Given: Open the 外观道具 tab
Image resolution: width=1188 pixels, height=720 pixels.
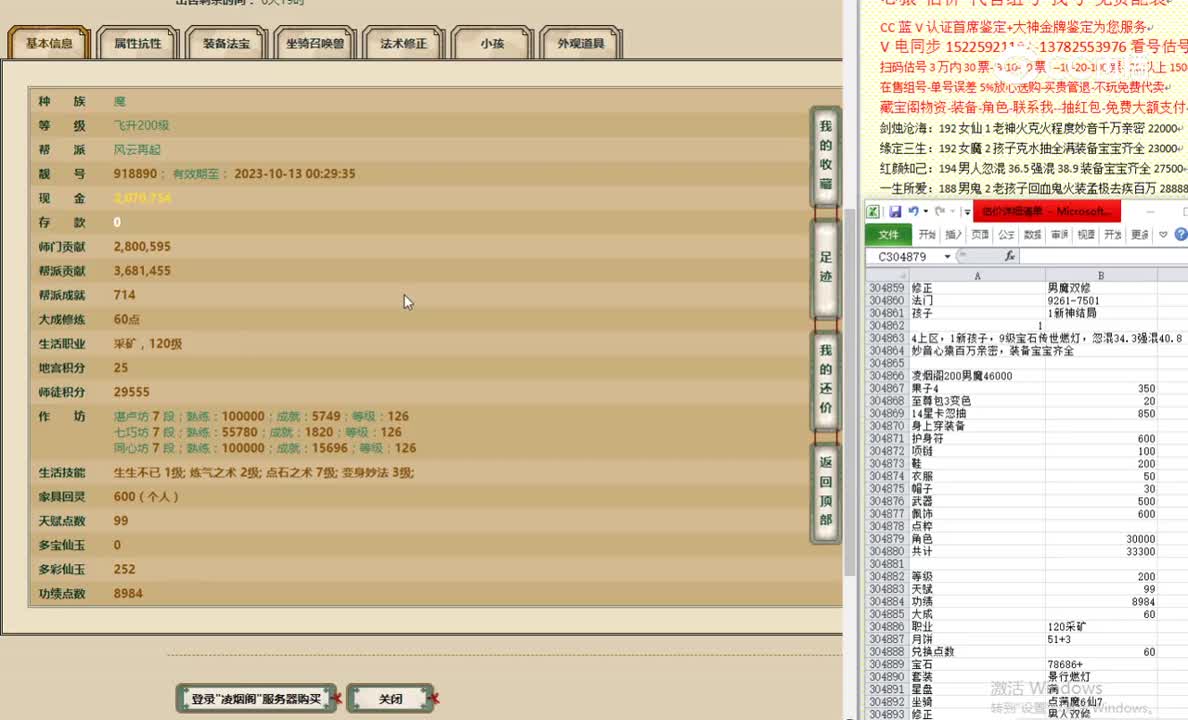Looking at the screenshot, I should click(x=580, y=44).
